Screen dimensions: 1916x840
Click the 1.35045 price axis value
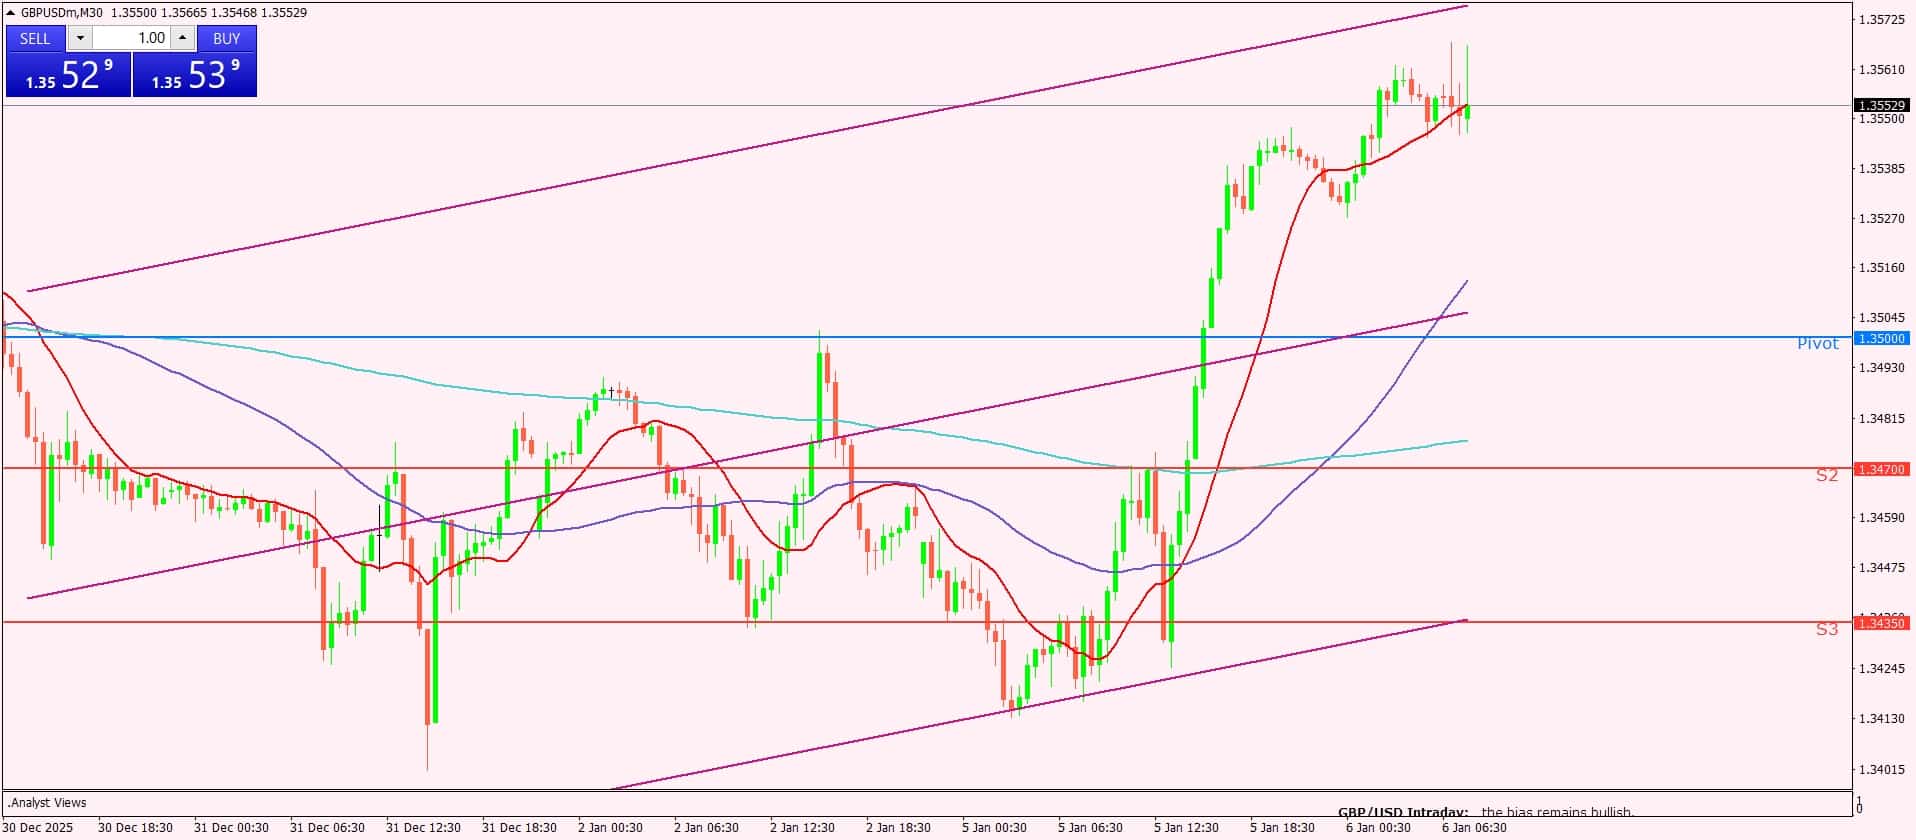pos(1881,318)
